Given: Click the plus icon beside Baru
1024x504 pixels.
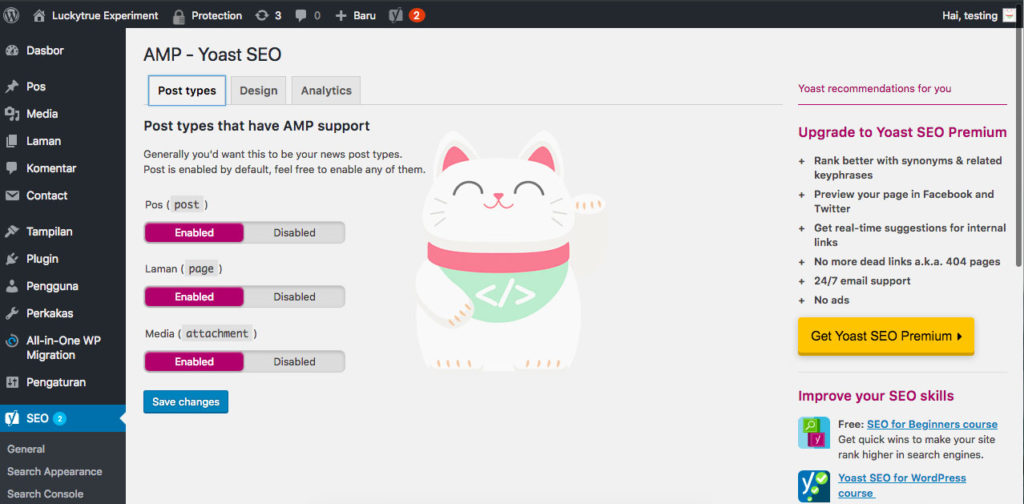Looking at the screenshot, I should (340, 15).
